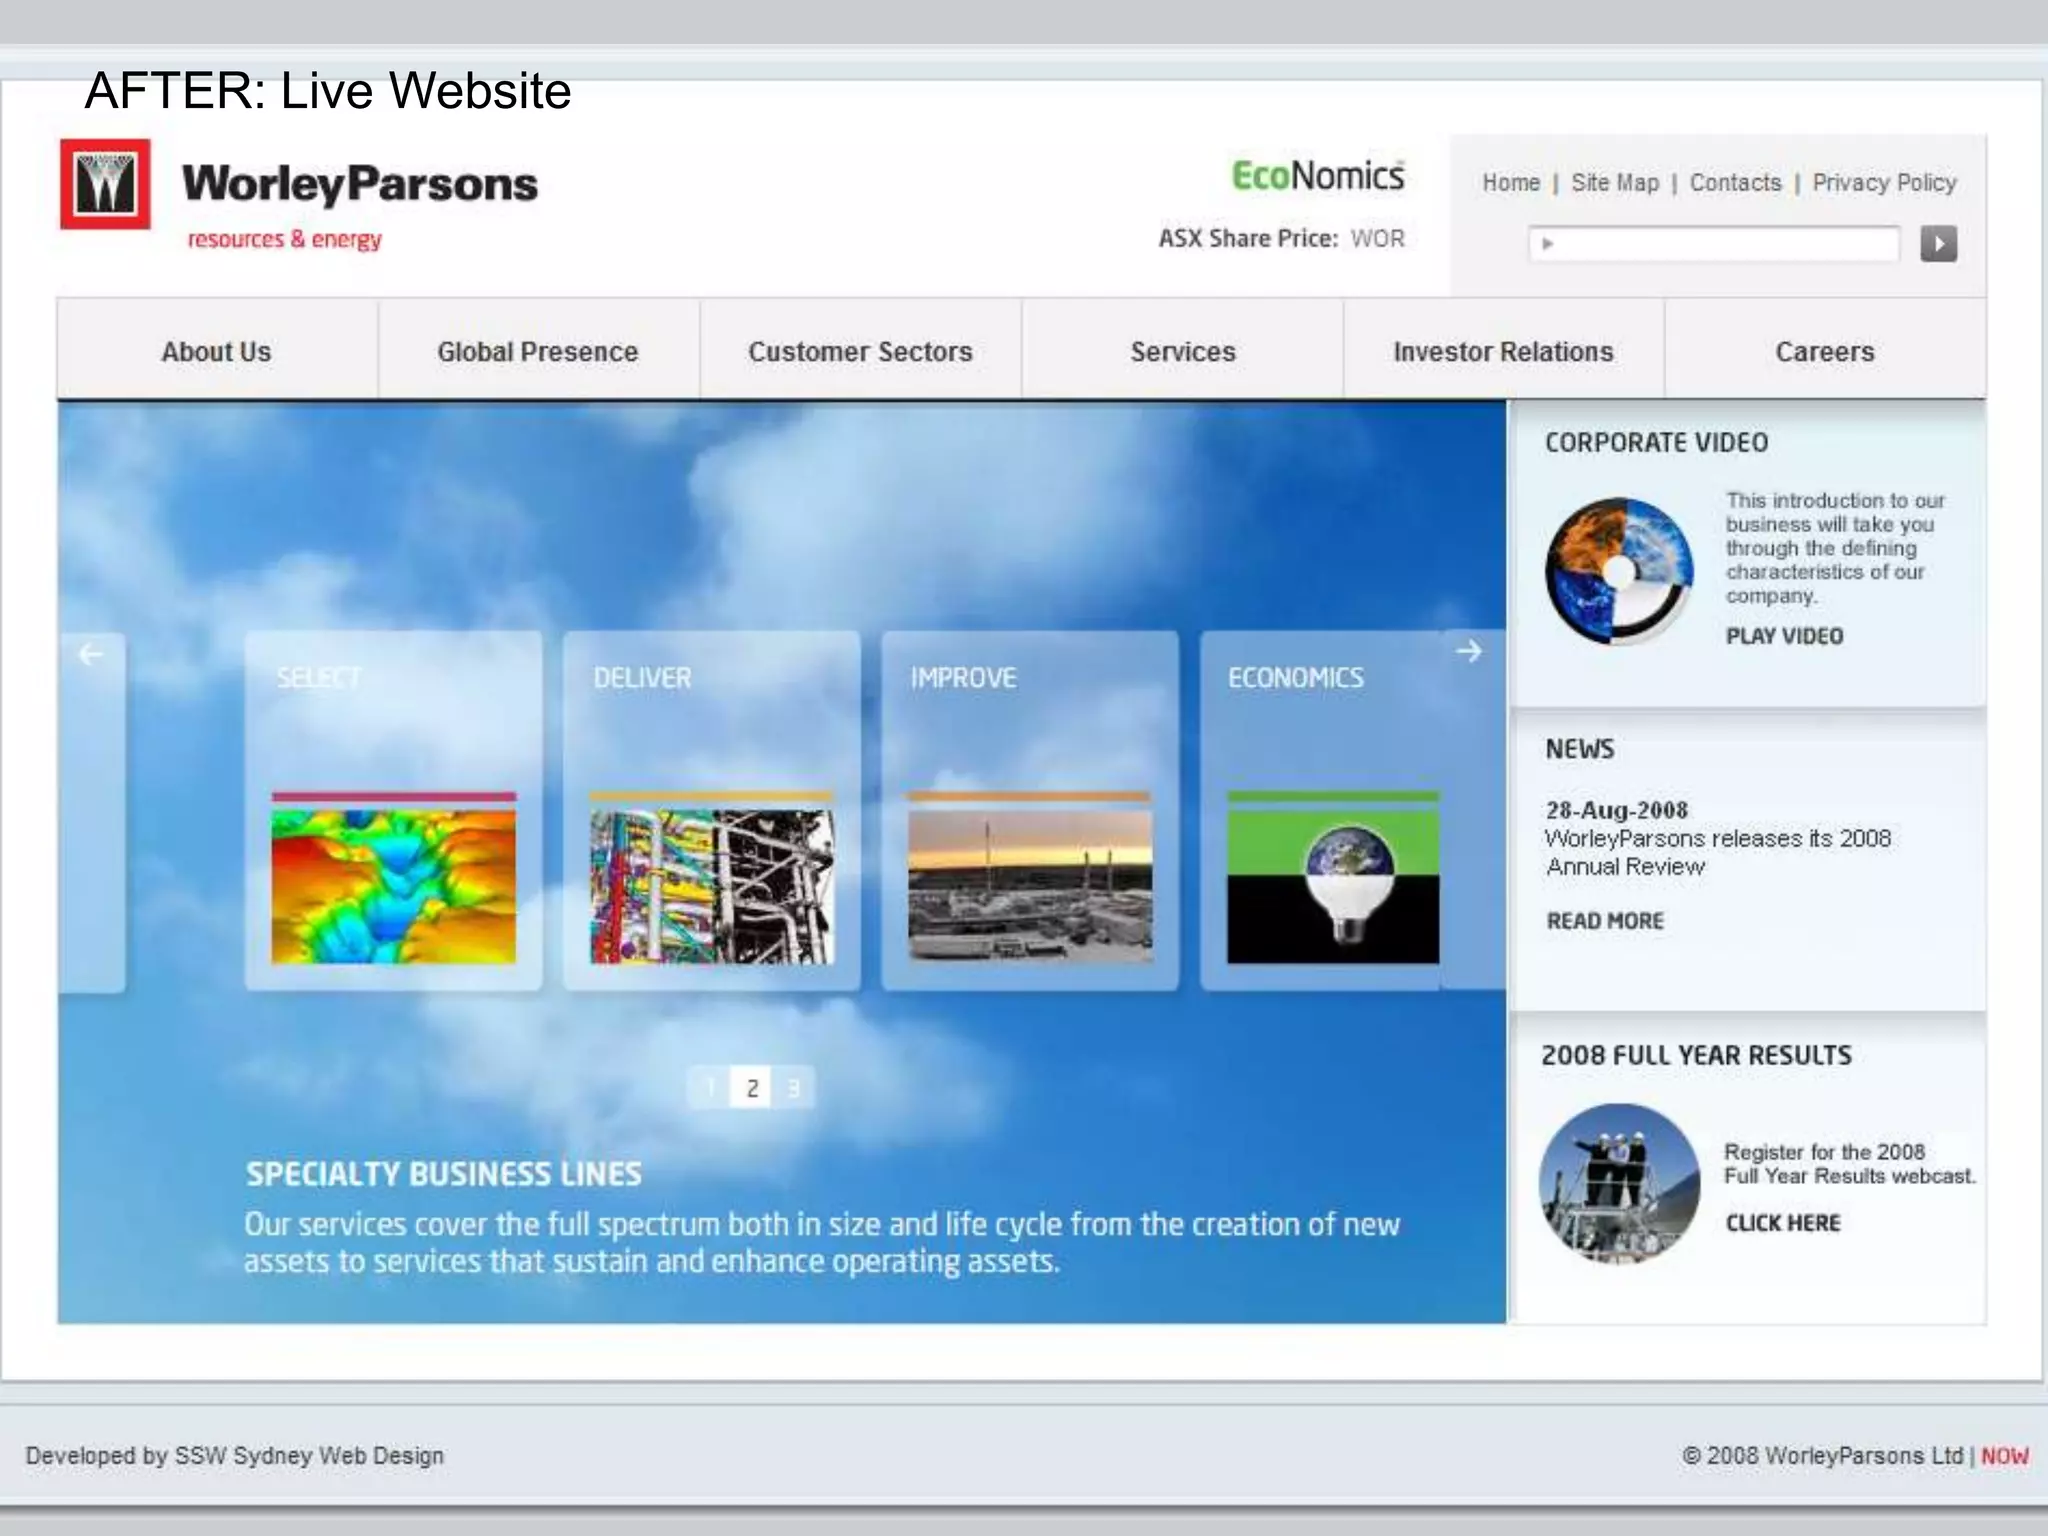Open the Privacy Policy link
Viewport: 2048px width, 1536px height.
(x=1884, y=183)
